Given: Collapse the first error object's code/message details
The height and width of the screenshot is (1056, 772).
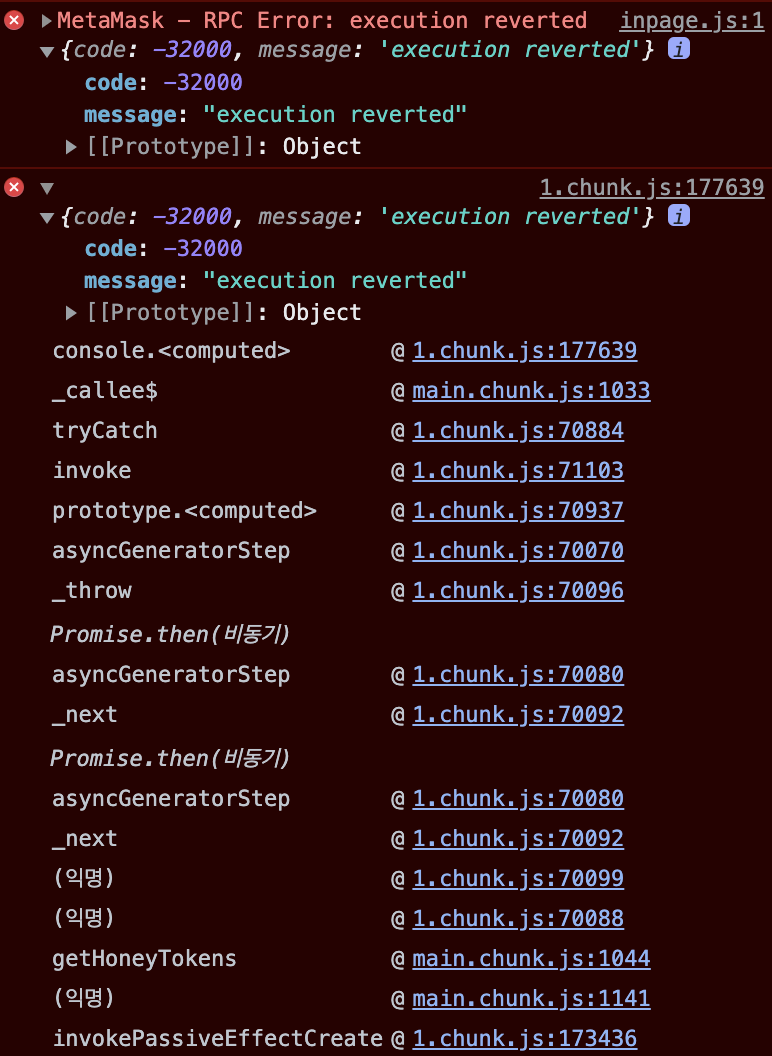Looking at the screenshot, I should (46, 51).
